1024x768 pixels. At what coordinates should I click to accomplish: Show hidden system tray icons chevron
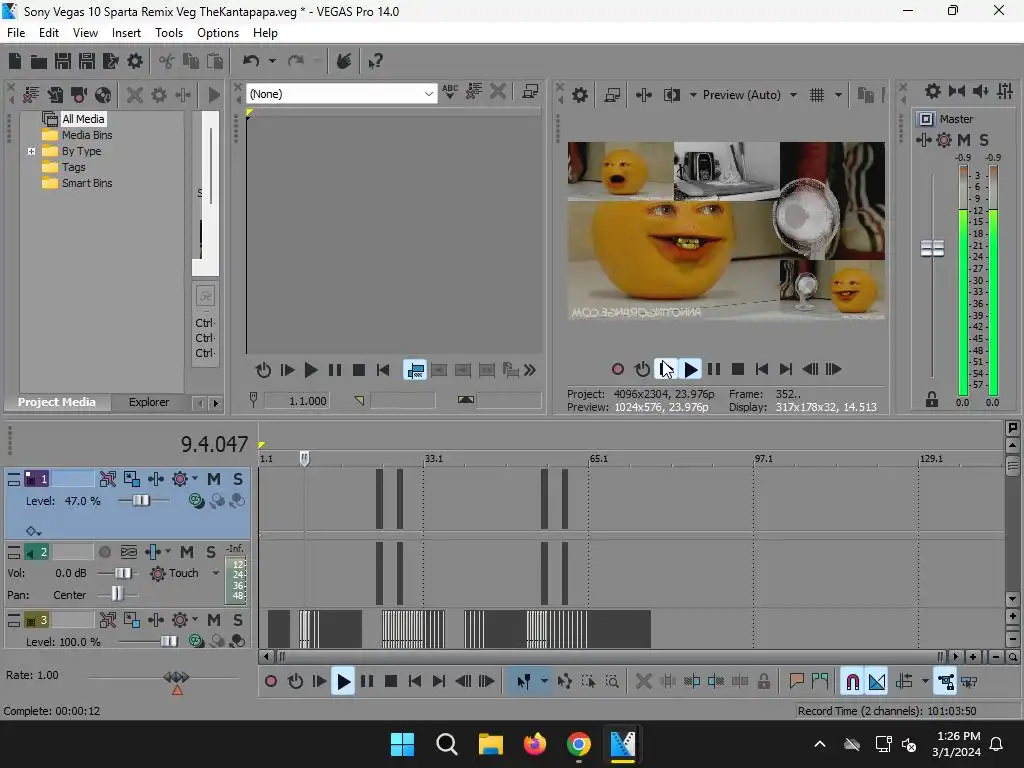[x=820, y=744]
